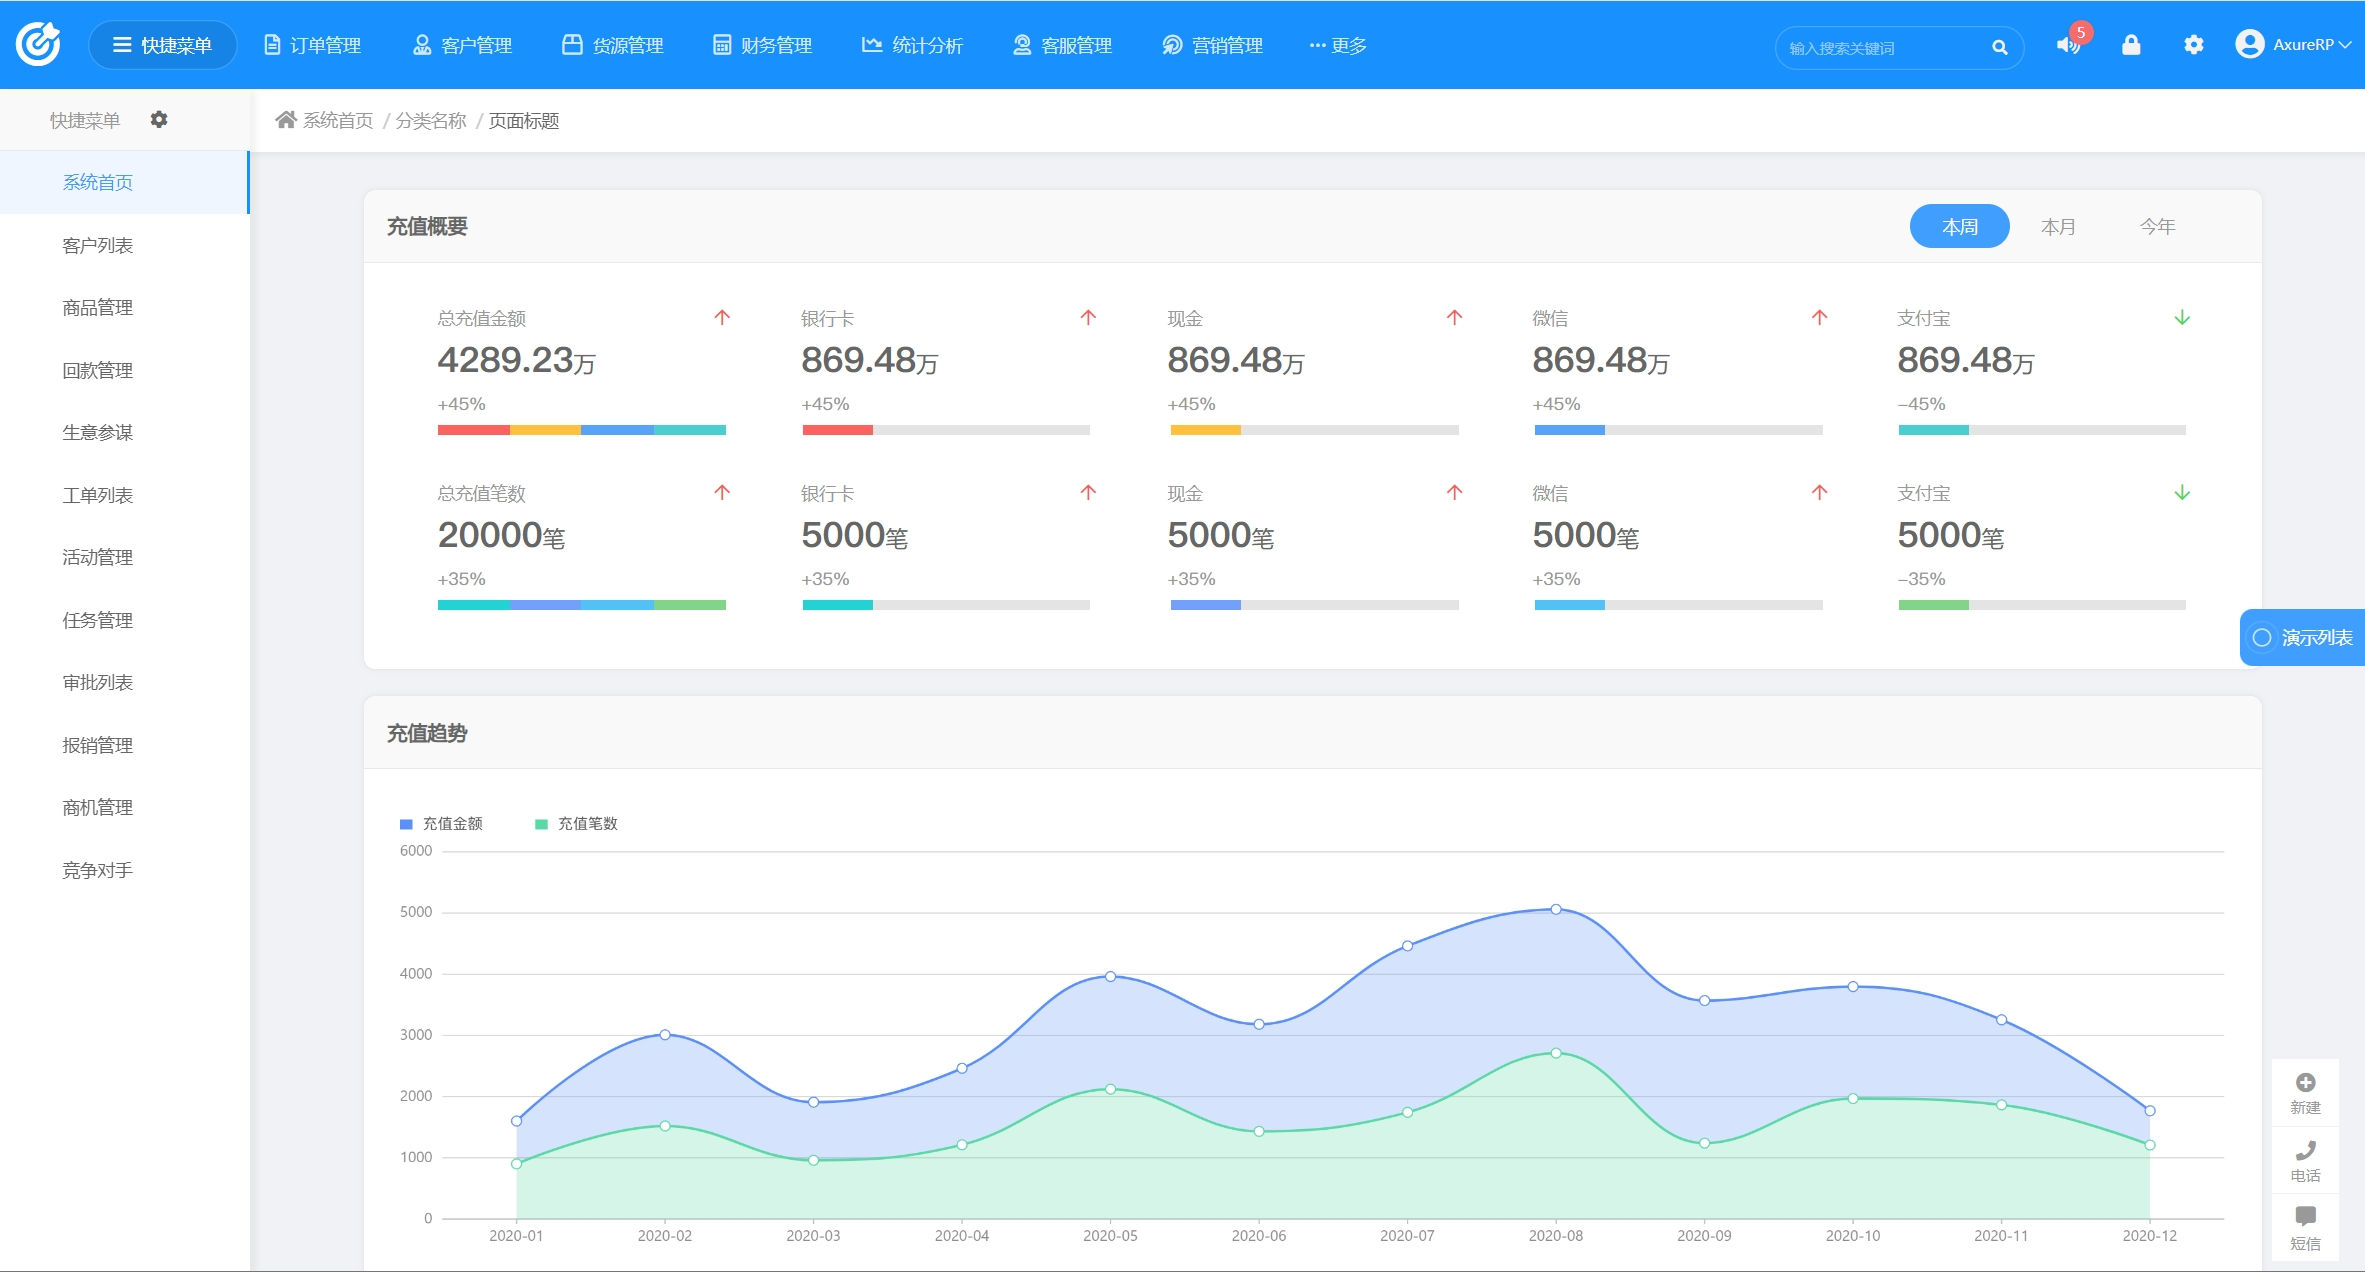Viewport: 2365px width, 1272px height.
Task: Select 任务管理 in the sidebar
Action: point(124,620)
